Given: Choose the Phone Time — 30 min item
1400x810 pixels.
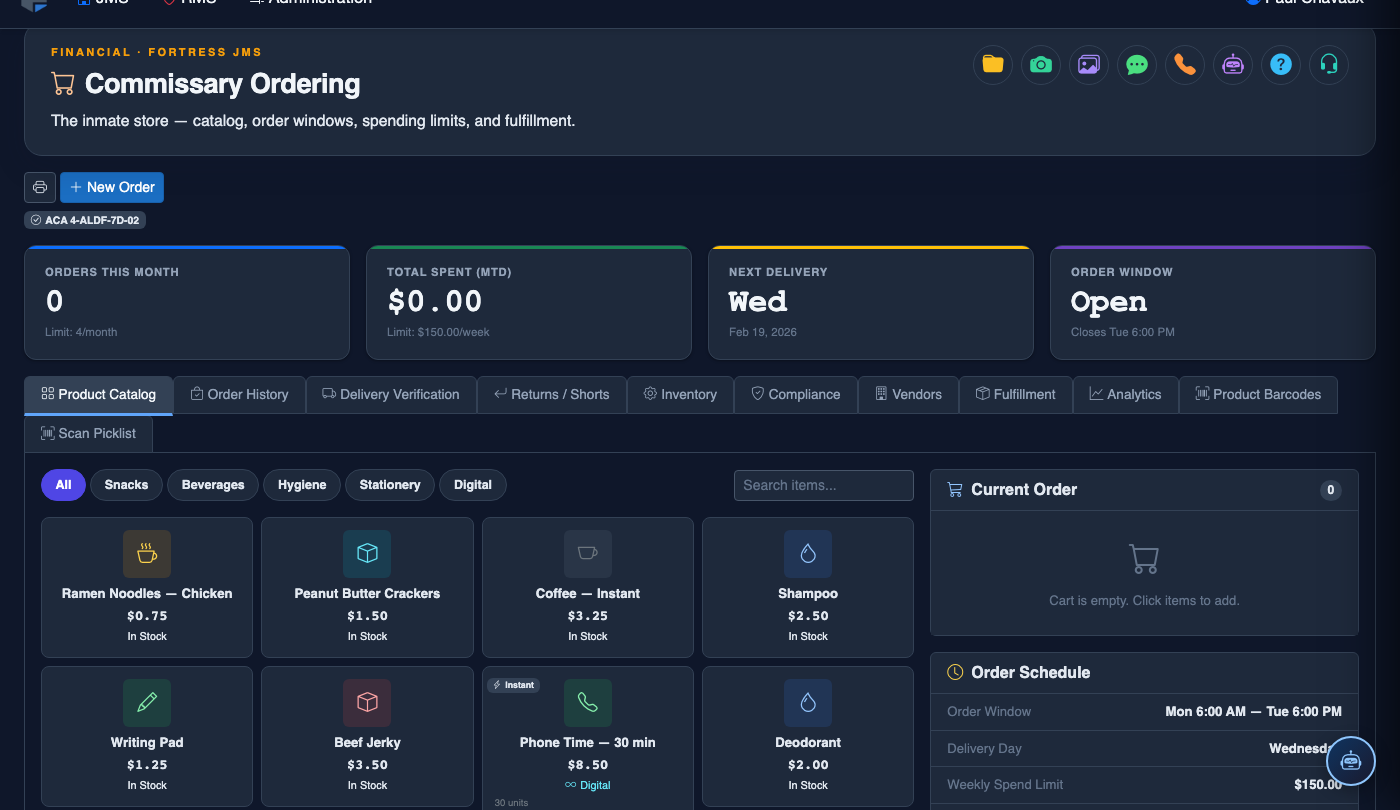Looking at the screenshot, I should [588, 738].
